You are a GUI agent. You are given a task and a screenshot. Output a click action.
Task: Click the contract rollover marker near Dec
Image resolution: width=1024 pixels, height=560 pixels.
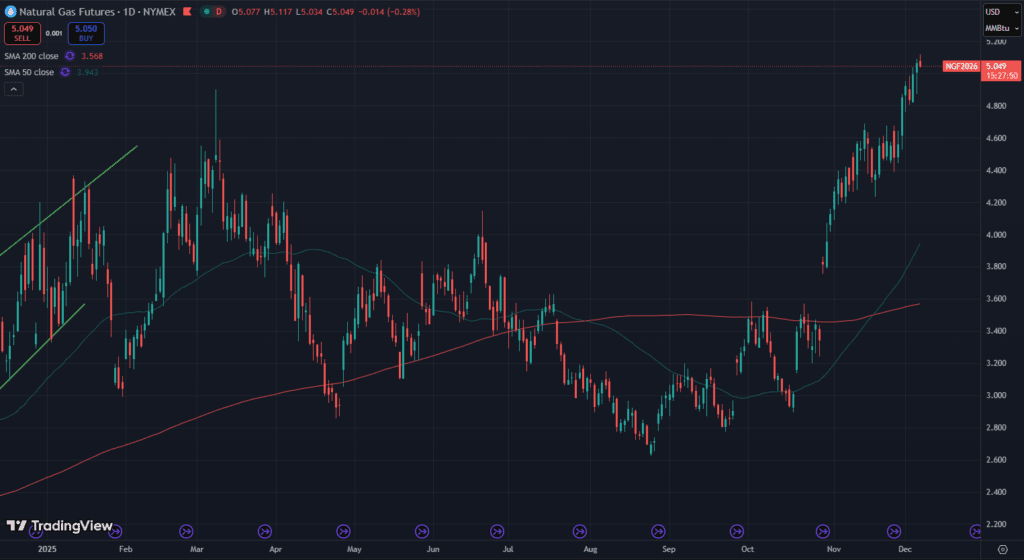point(893,531)
